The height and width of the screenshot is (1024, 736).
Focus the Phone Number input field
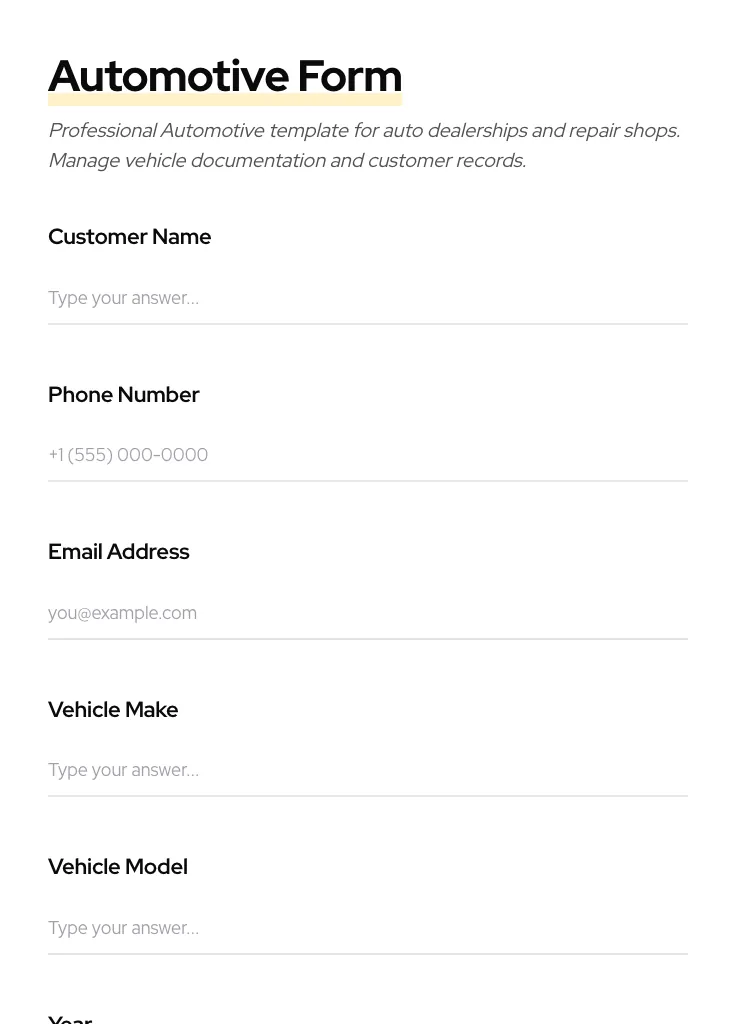click(x=367, y=455)
